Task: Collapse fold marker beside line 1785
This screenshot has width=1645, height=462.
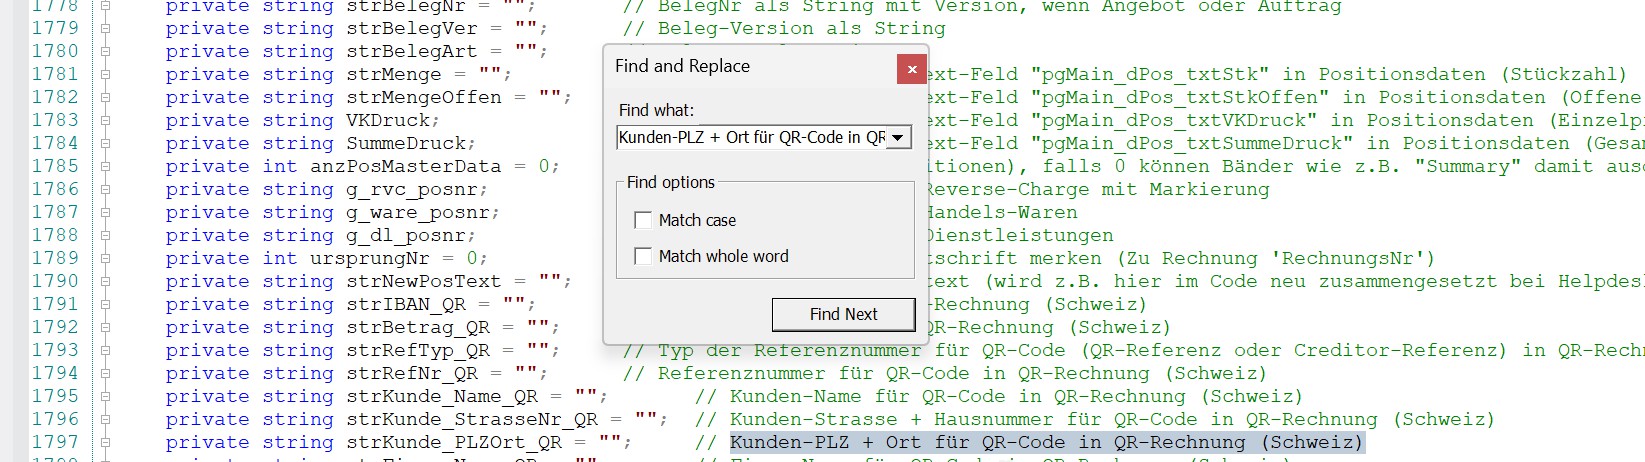Action: point(105,167)
